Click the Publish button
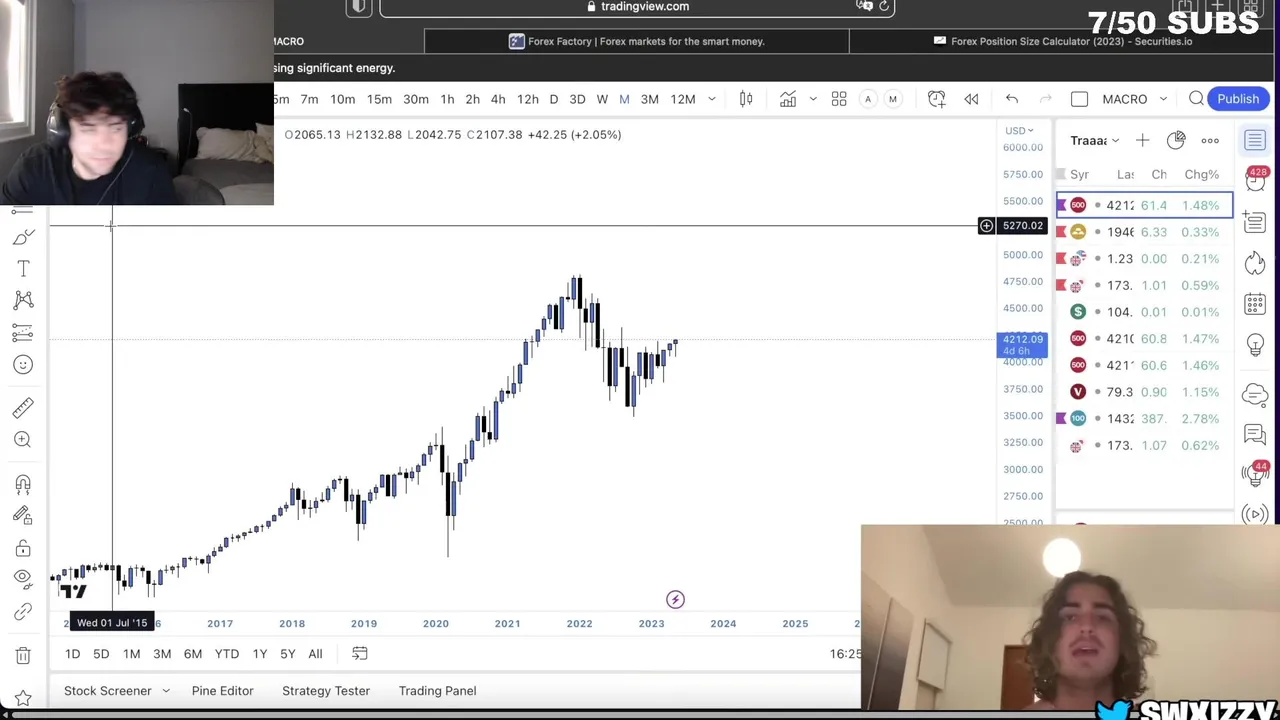 pyautogui.click(x=1238, y=99)
